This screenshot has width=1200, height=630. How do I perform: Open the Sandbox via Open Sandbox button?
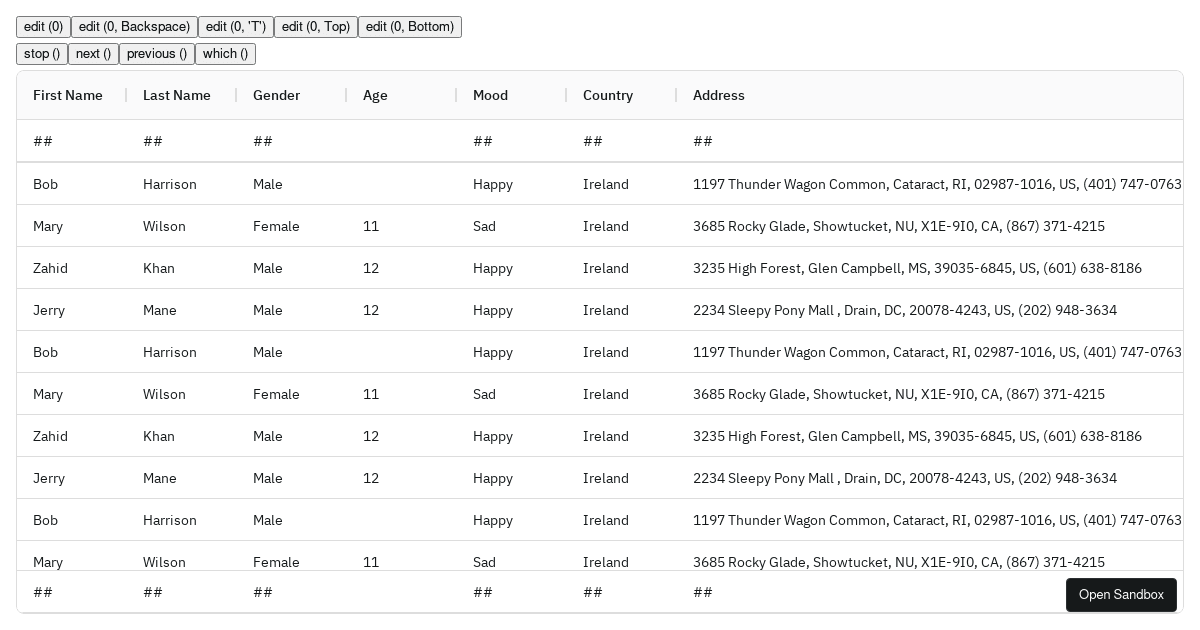click(1121, 595)
